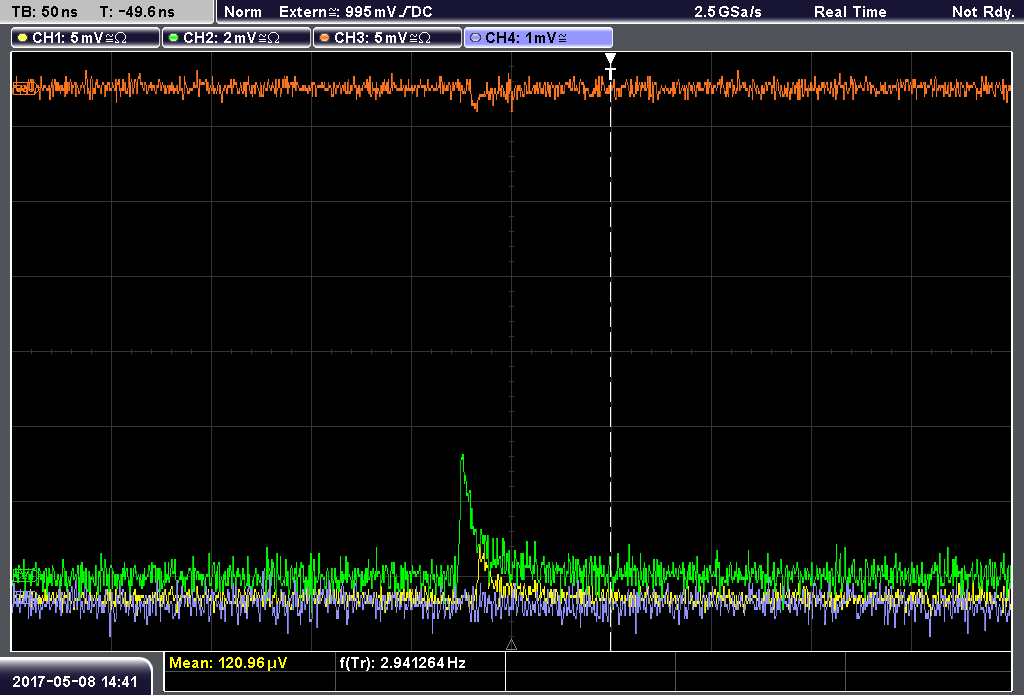Click the 2017-05-08 14:41 date stamp

point(75,681)
